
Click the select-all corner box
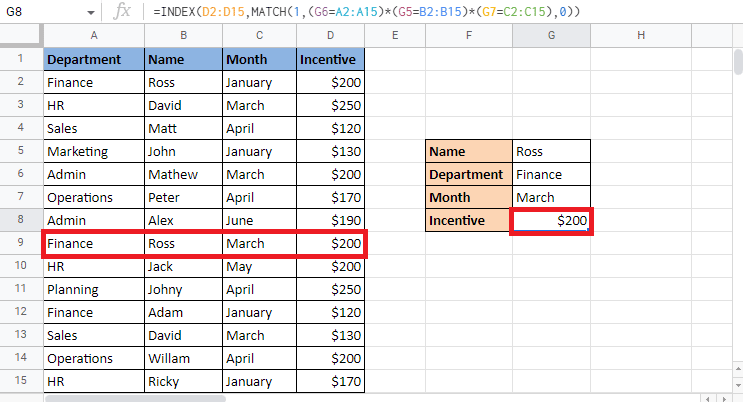19,36
